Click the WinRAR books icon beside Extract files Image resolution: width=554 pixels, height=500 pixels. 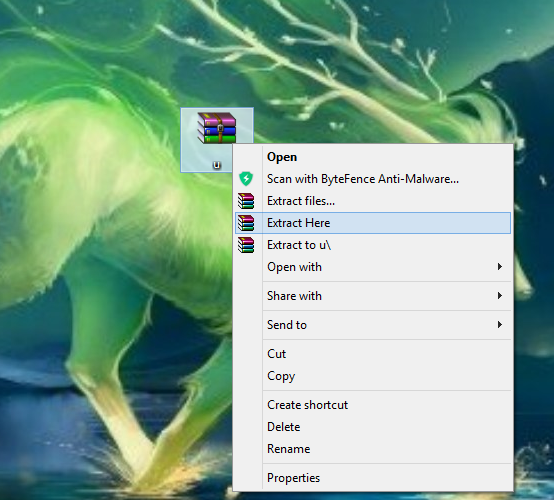click(246, 201)
